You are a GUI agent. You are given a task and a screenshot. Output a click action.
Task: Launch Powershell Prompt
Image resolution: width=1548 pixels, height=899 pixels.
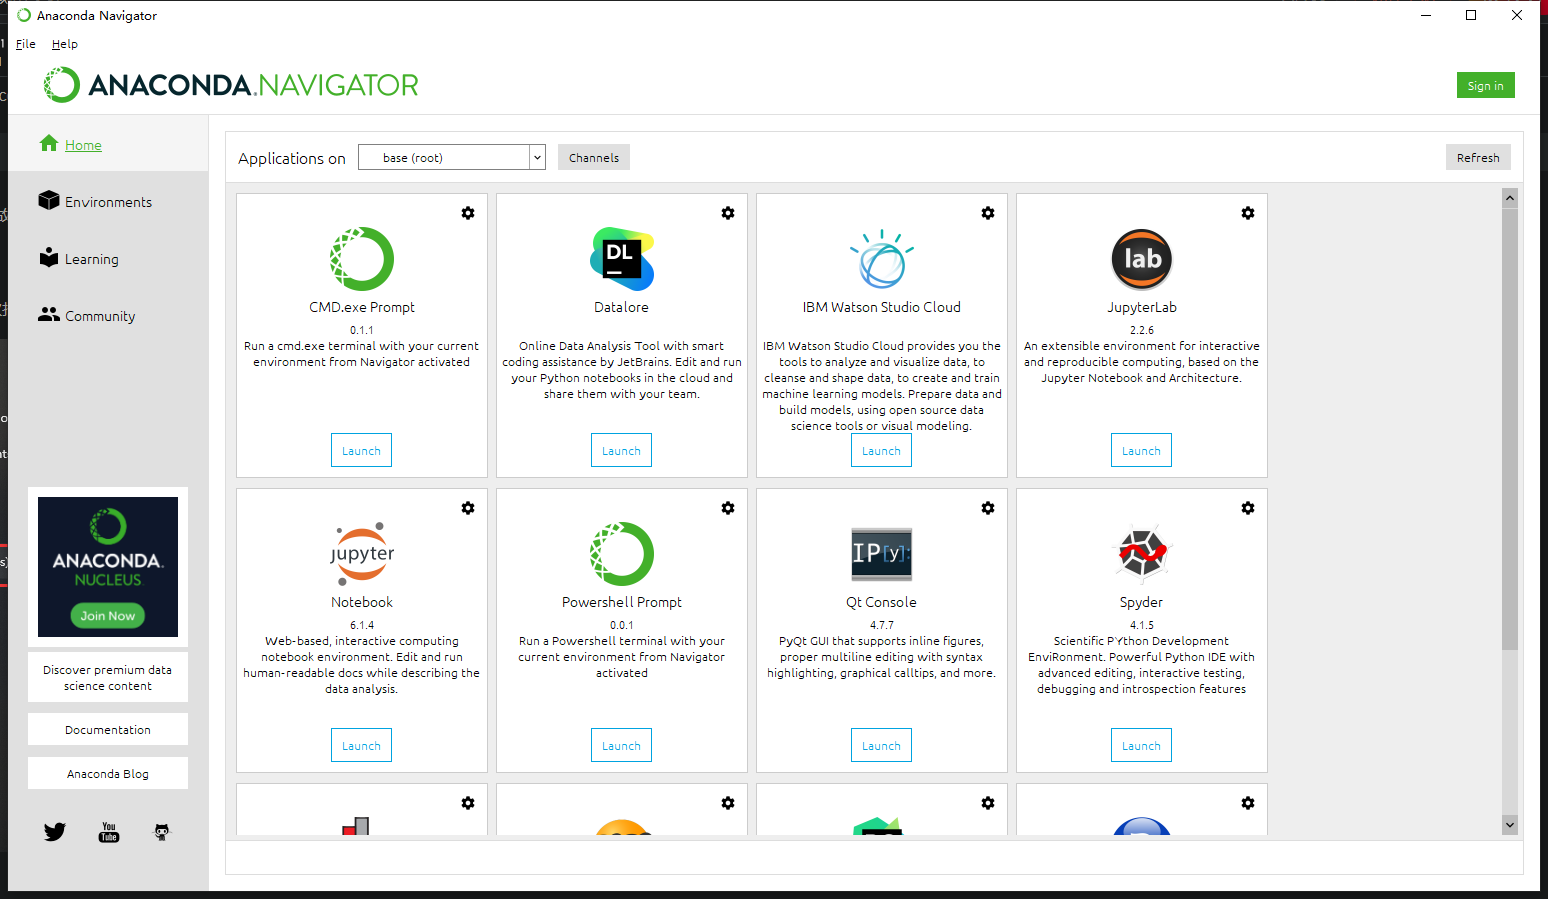click(x=622, y=745)
